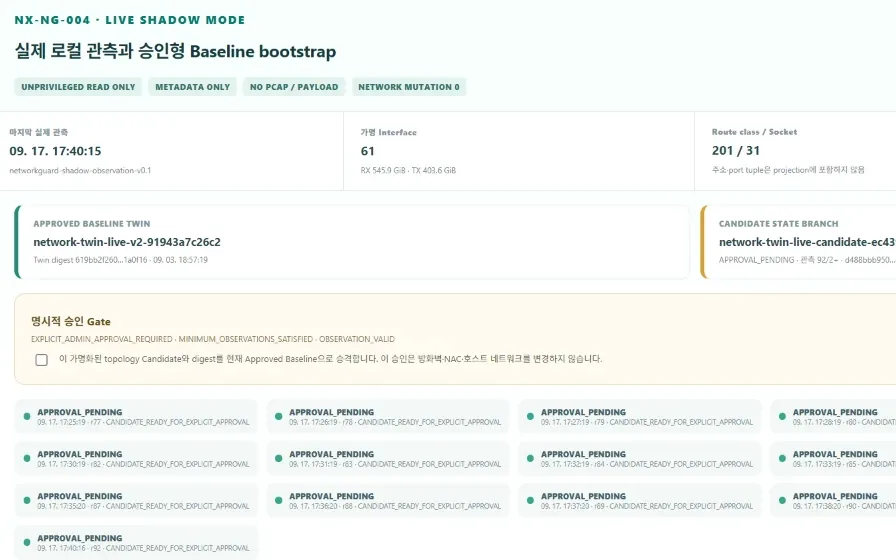Screen dimensions: 896x560
Task: Click the last observation time 09. 17. 17:40:15
Action: [55, 151]
